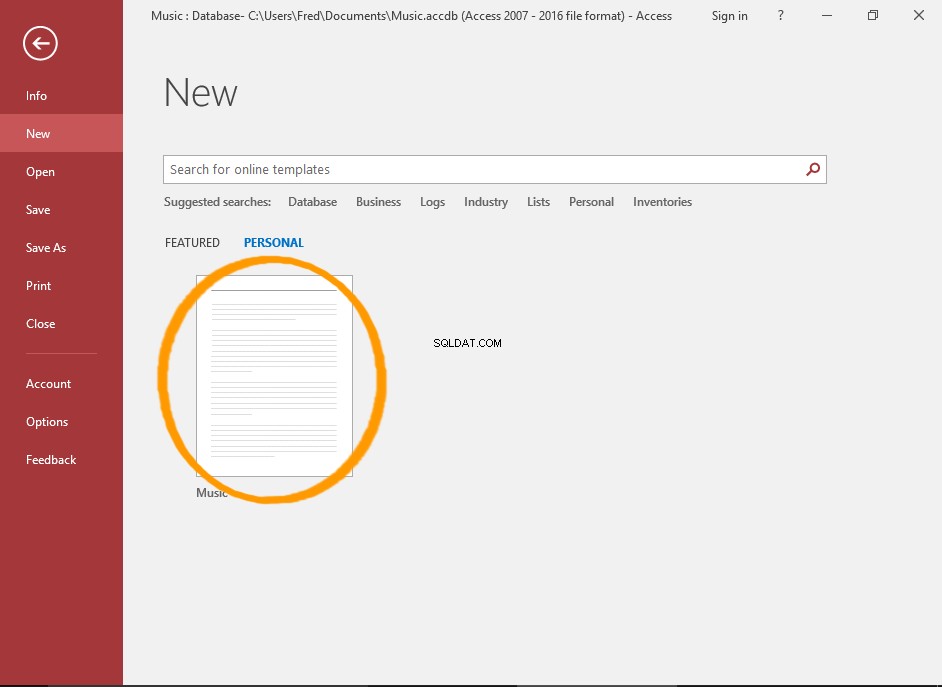This screenshot has width=942, height=687.
Task: Search suggested term Business
Action: pos(378,202)
